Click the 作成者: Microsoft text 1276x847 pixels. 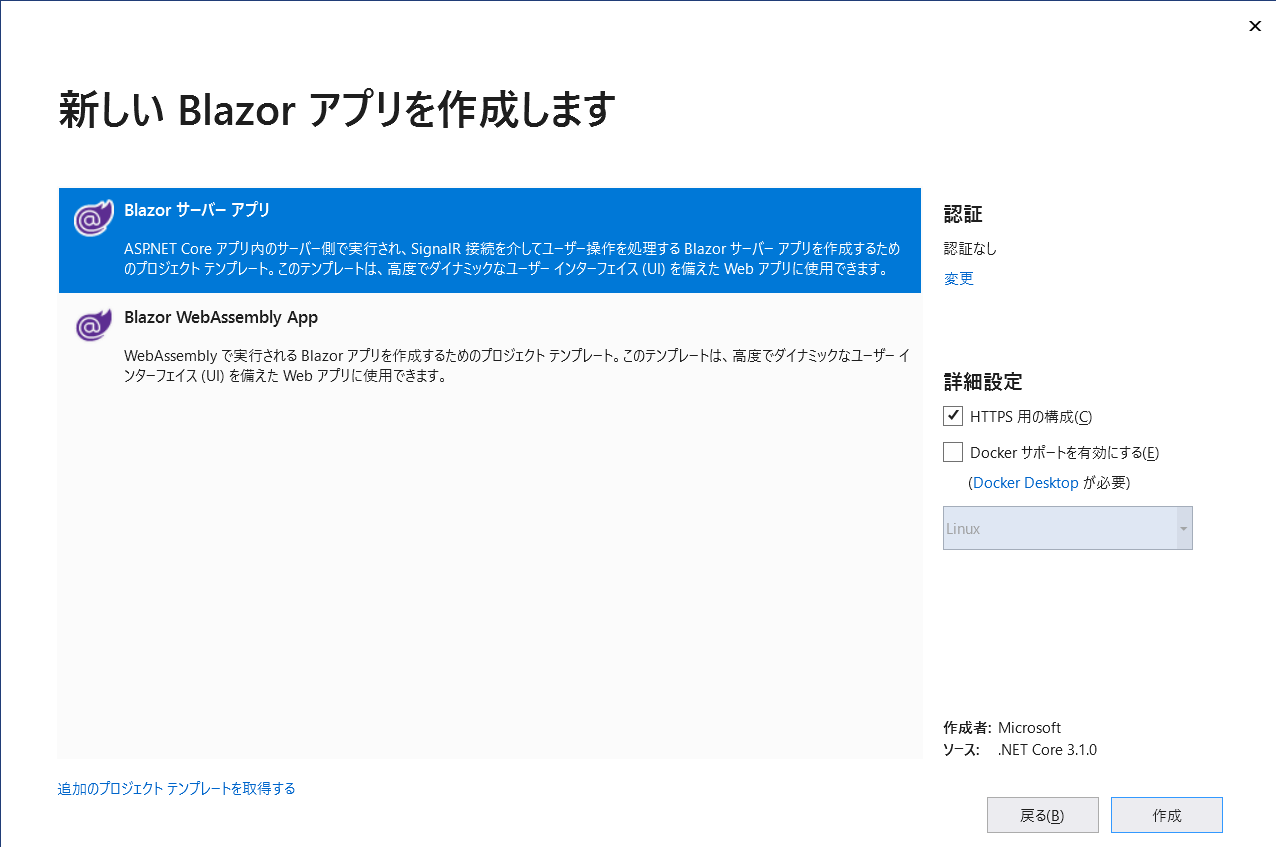pos(1002,728)
